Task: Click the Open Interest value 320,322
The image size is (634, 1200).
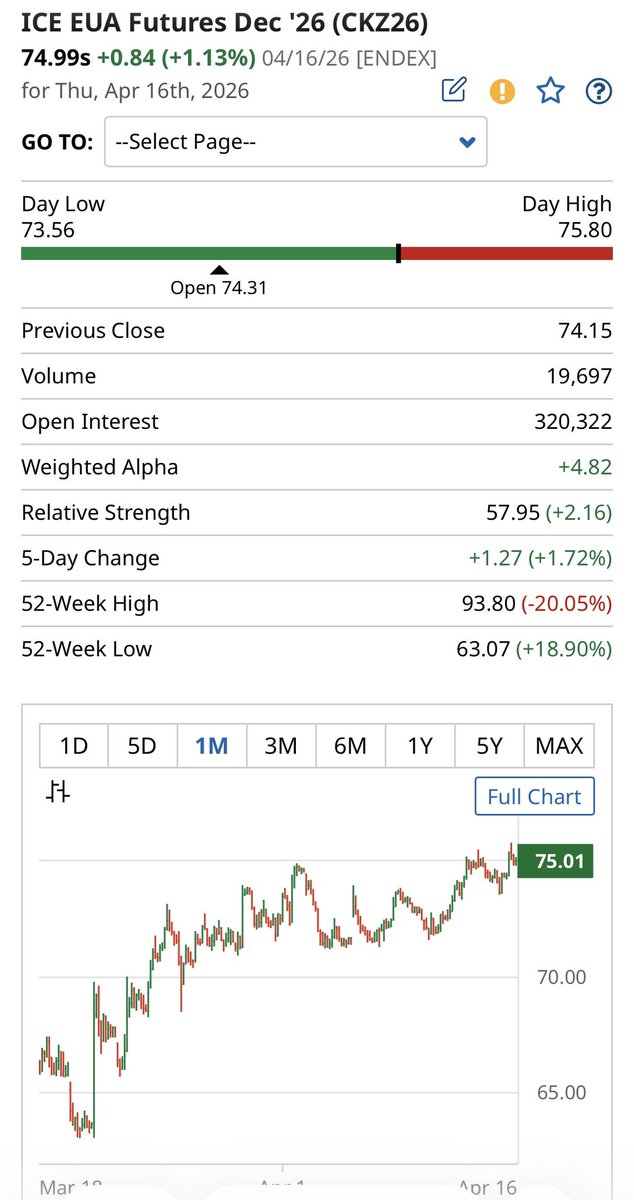Action: tap(573, 422)
